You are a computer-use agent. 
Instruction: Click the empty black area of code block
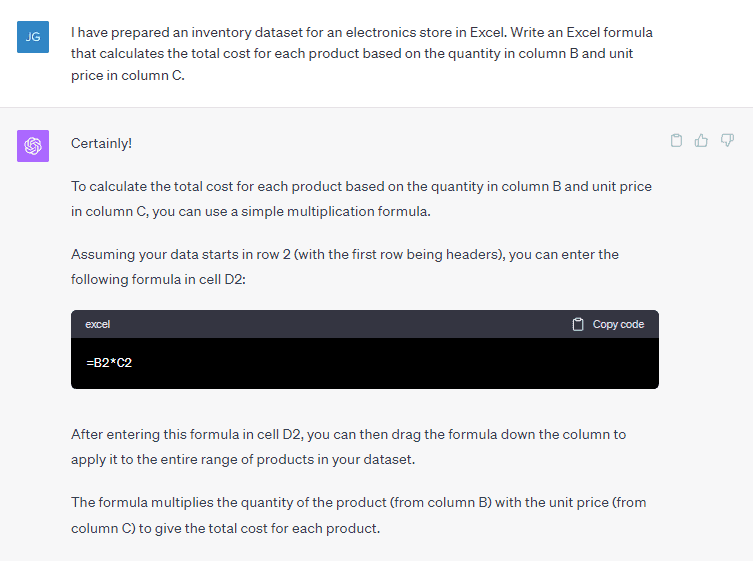tap(394, 363)
